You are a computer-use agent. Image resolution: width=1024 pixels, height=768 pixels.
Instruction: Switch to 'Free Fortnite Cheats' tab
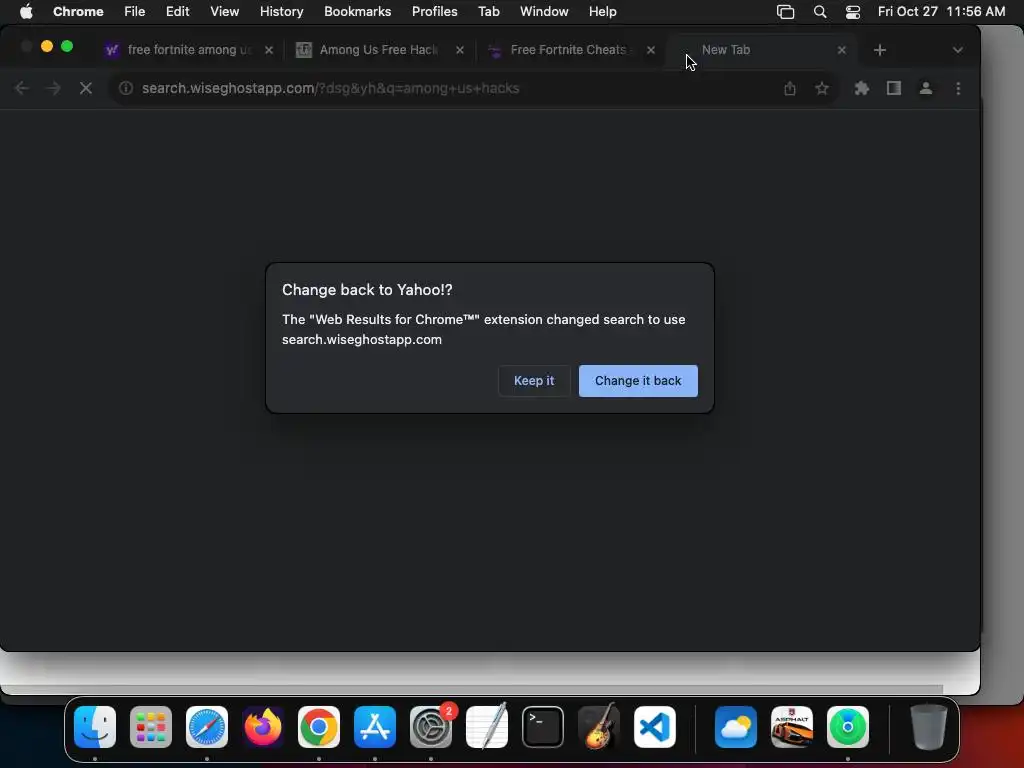(x=568, y=50)
